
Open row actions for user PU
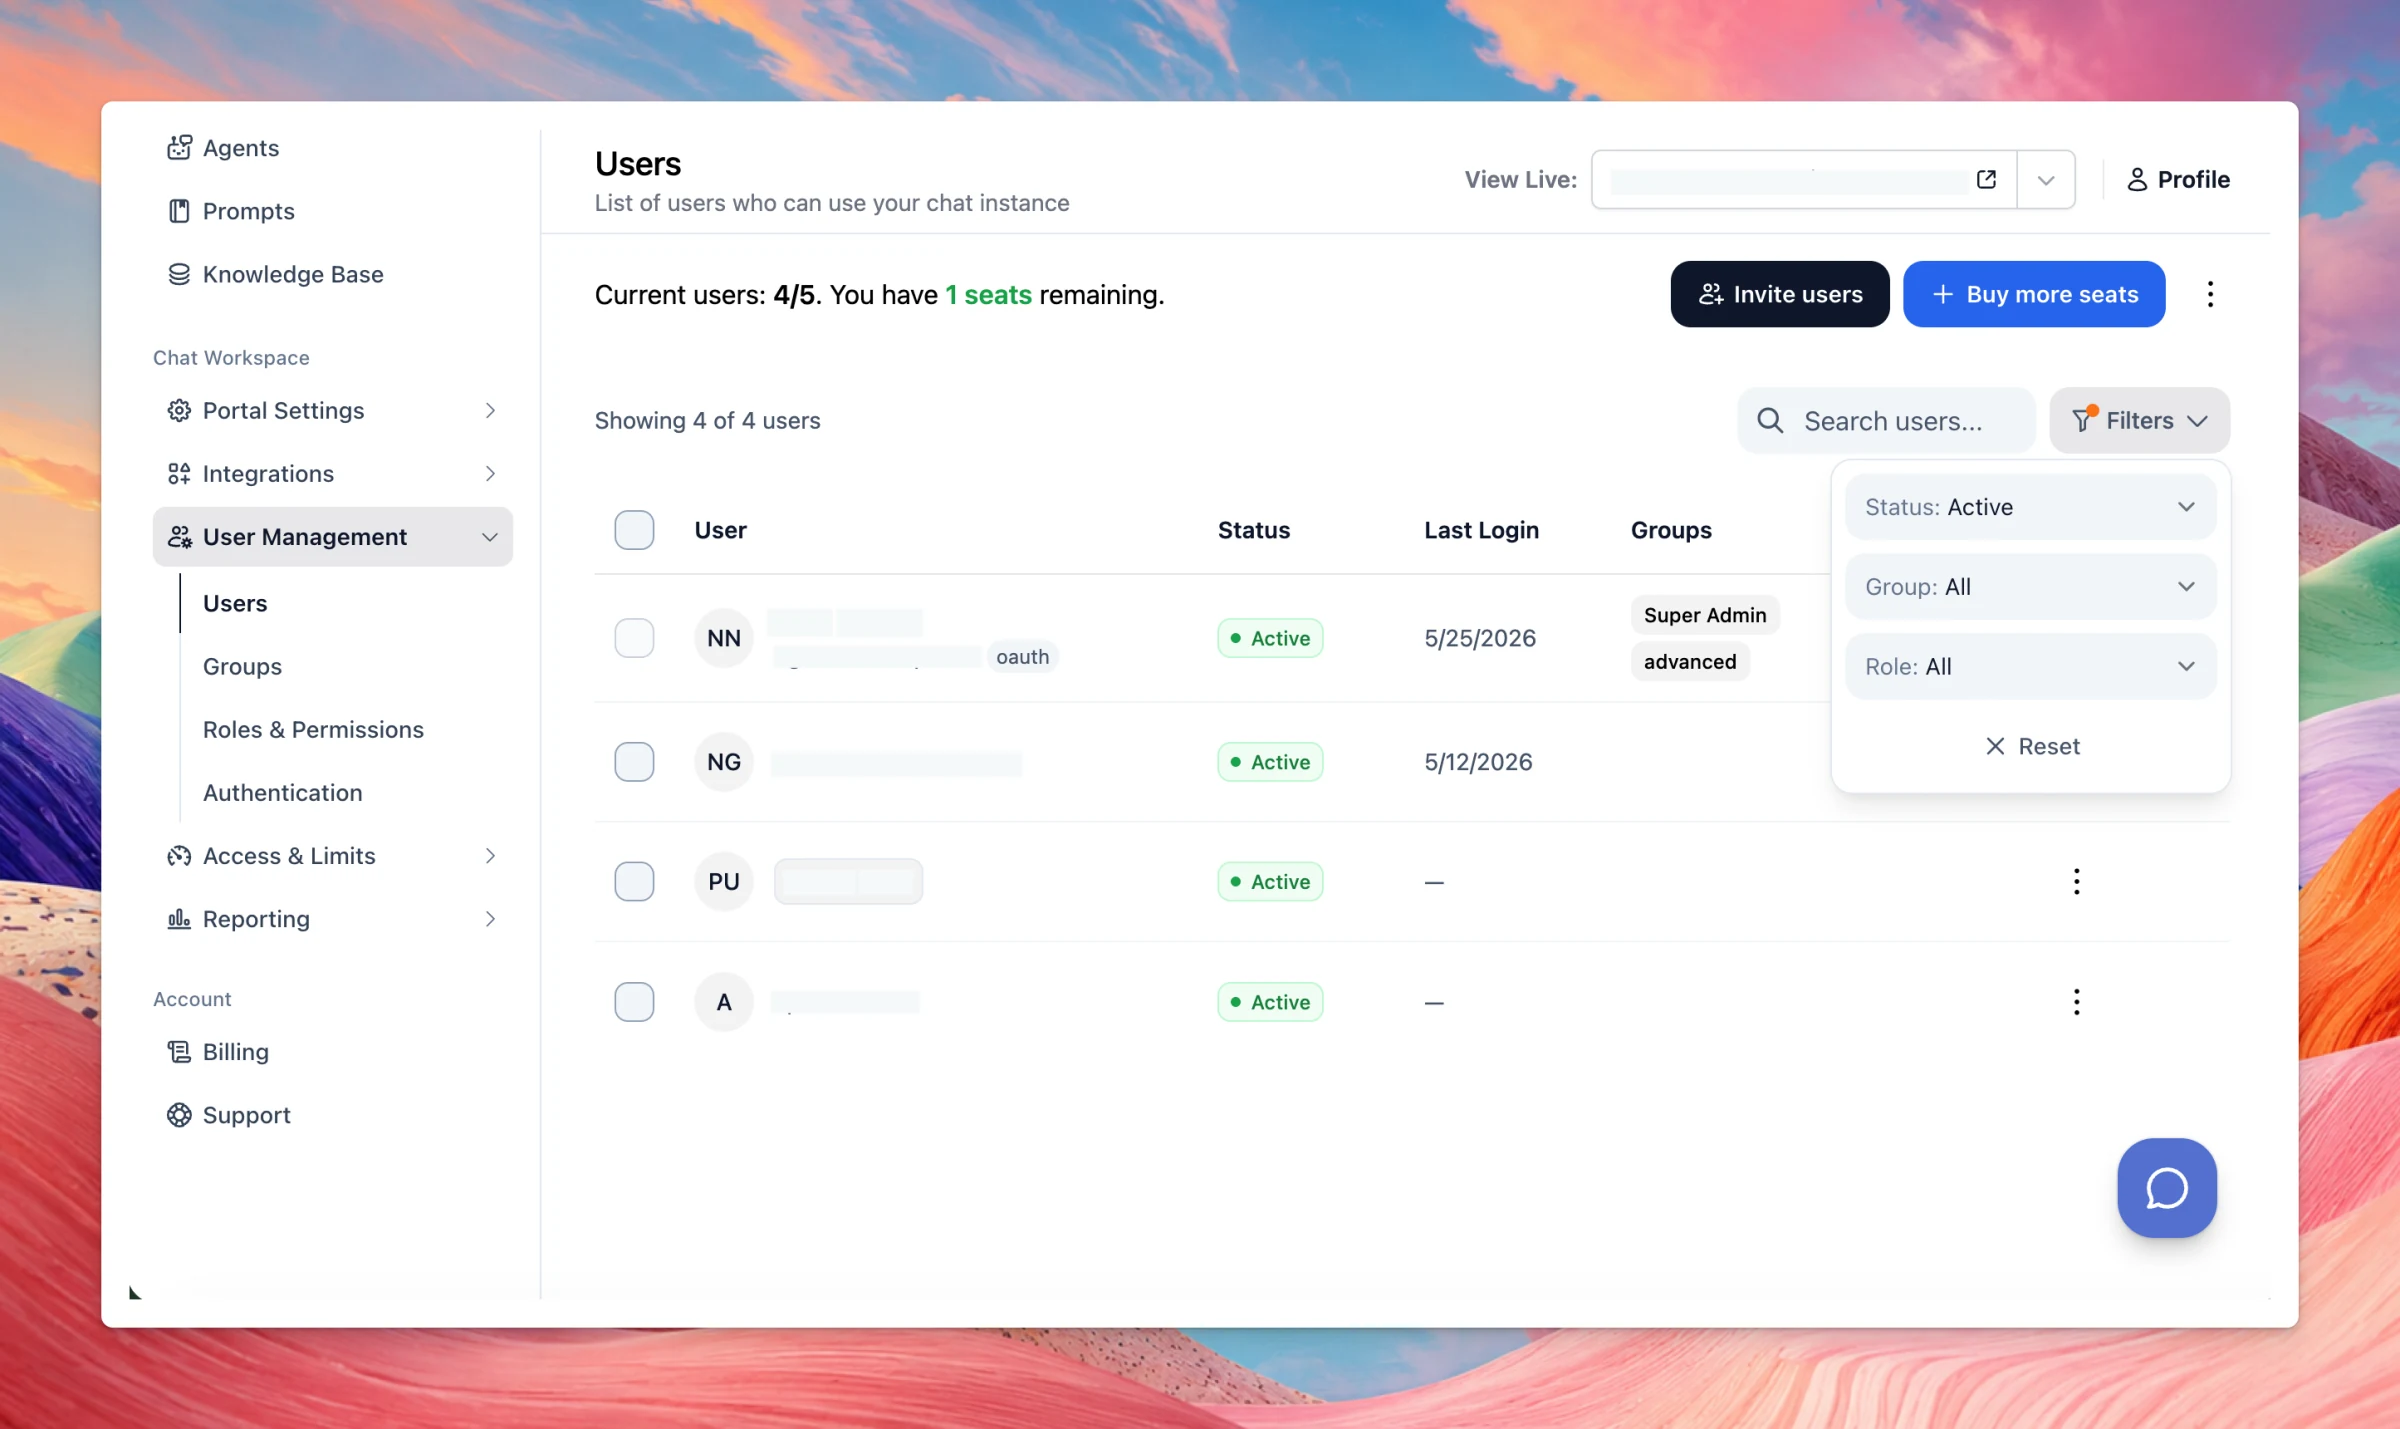(x=2076, y=882)
